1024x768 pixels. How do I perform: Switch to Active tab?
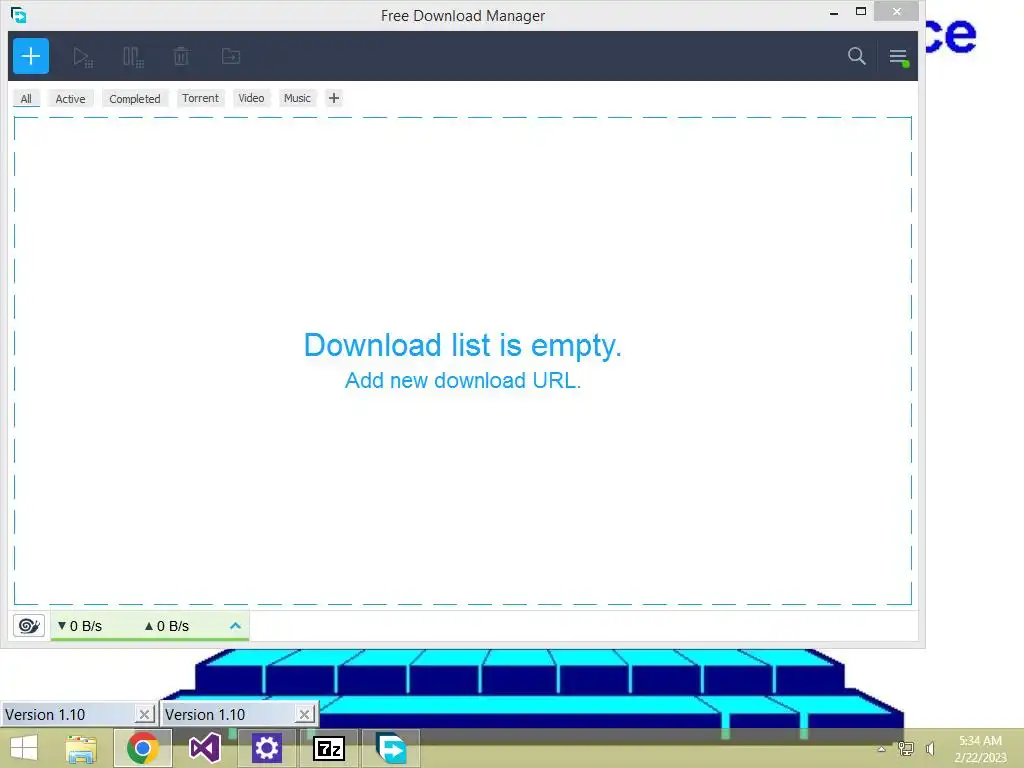point(71,99)
